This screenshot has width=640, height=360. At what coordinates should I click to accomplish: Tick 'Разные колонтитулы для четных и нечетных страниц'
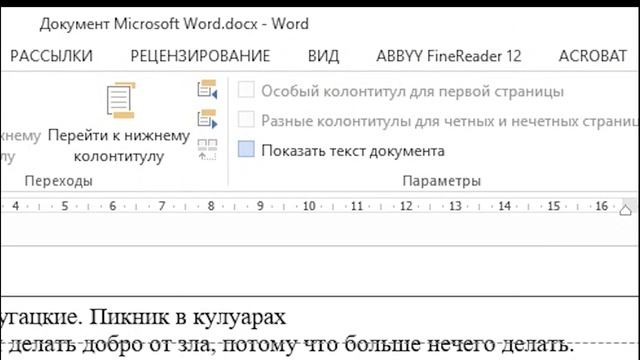coord(246,120)
